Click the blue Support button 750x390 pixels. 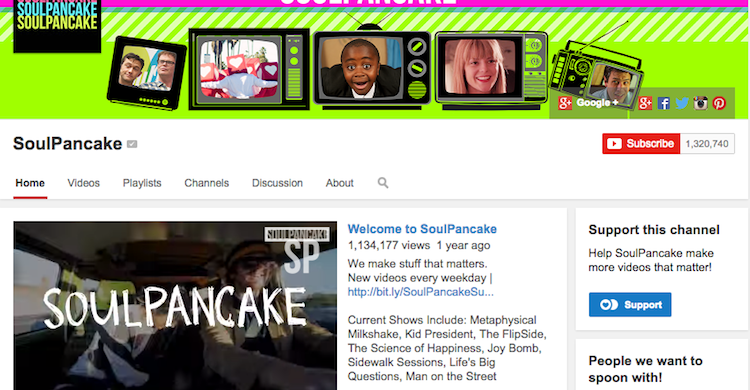tap(630, 305)
